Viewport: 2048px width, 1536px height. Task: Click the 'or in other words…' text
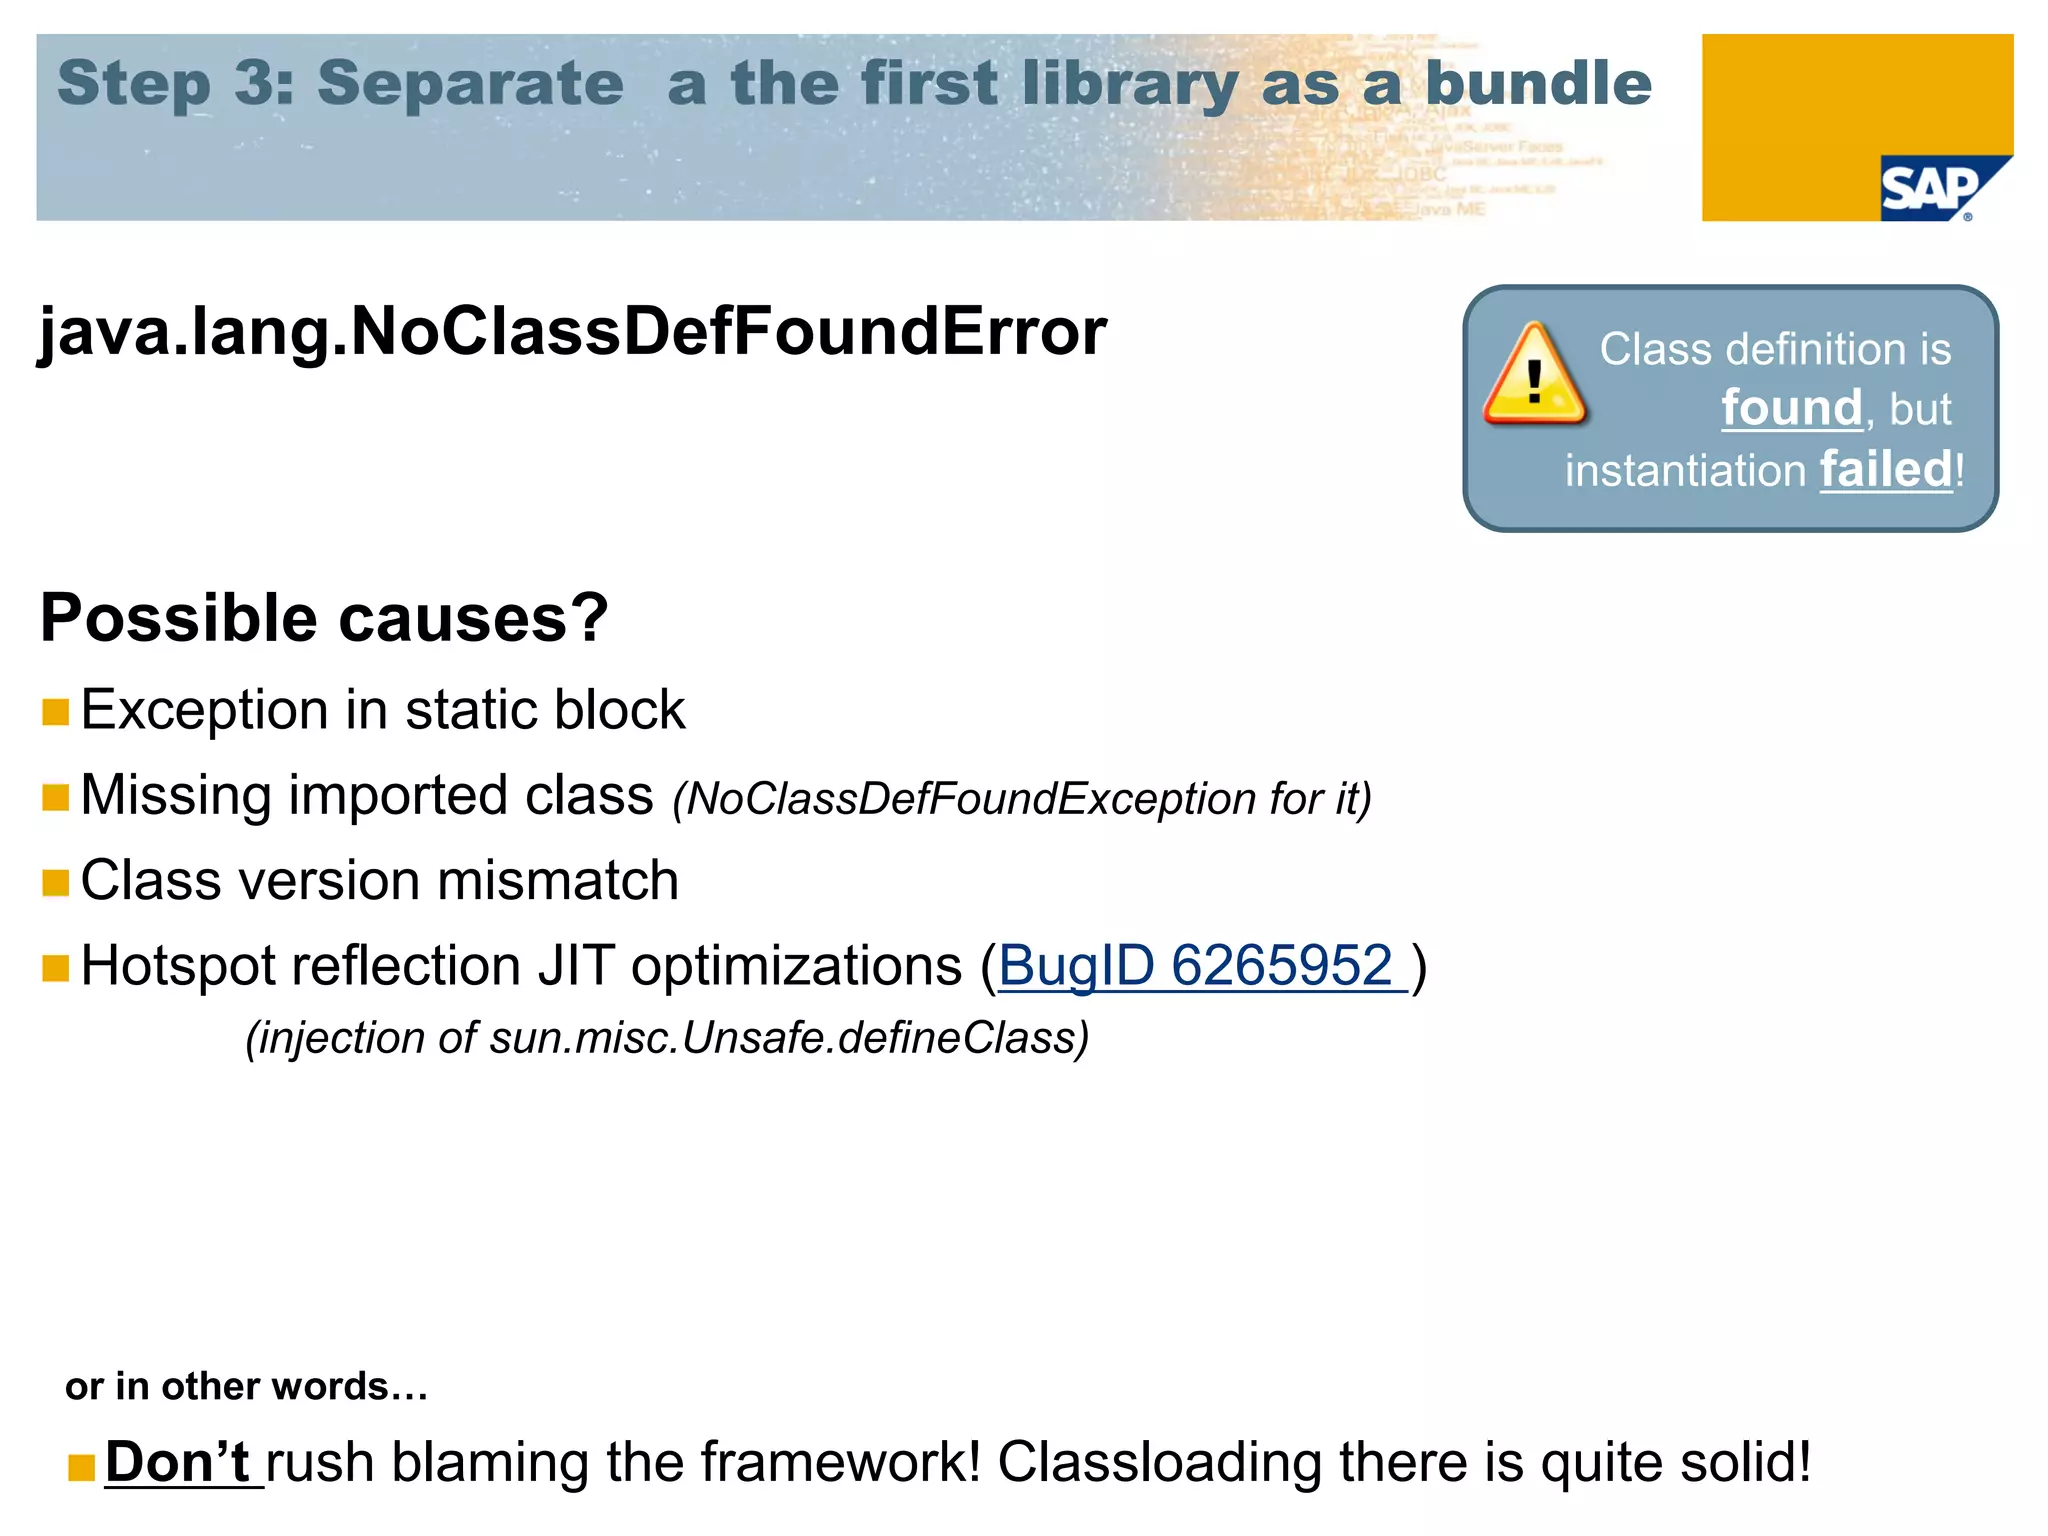247,1386
